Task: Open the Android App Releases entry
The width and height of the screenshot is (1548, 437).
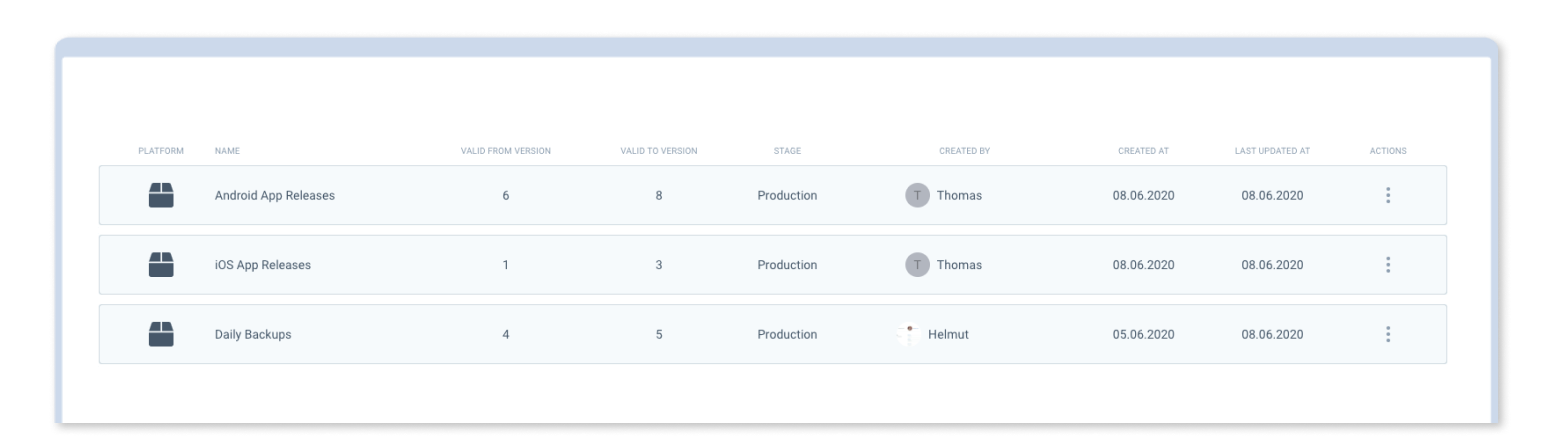Action: (x=275, y=196)
